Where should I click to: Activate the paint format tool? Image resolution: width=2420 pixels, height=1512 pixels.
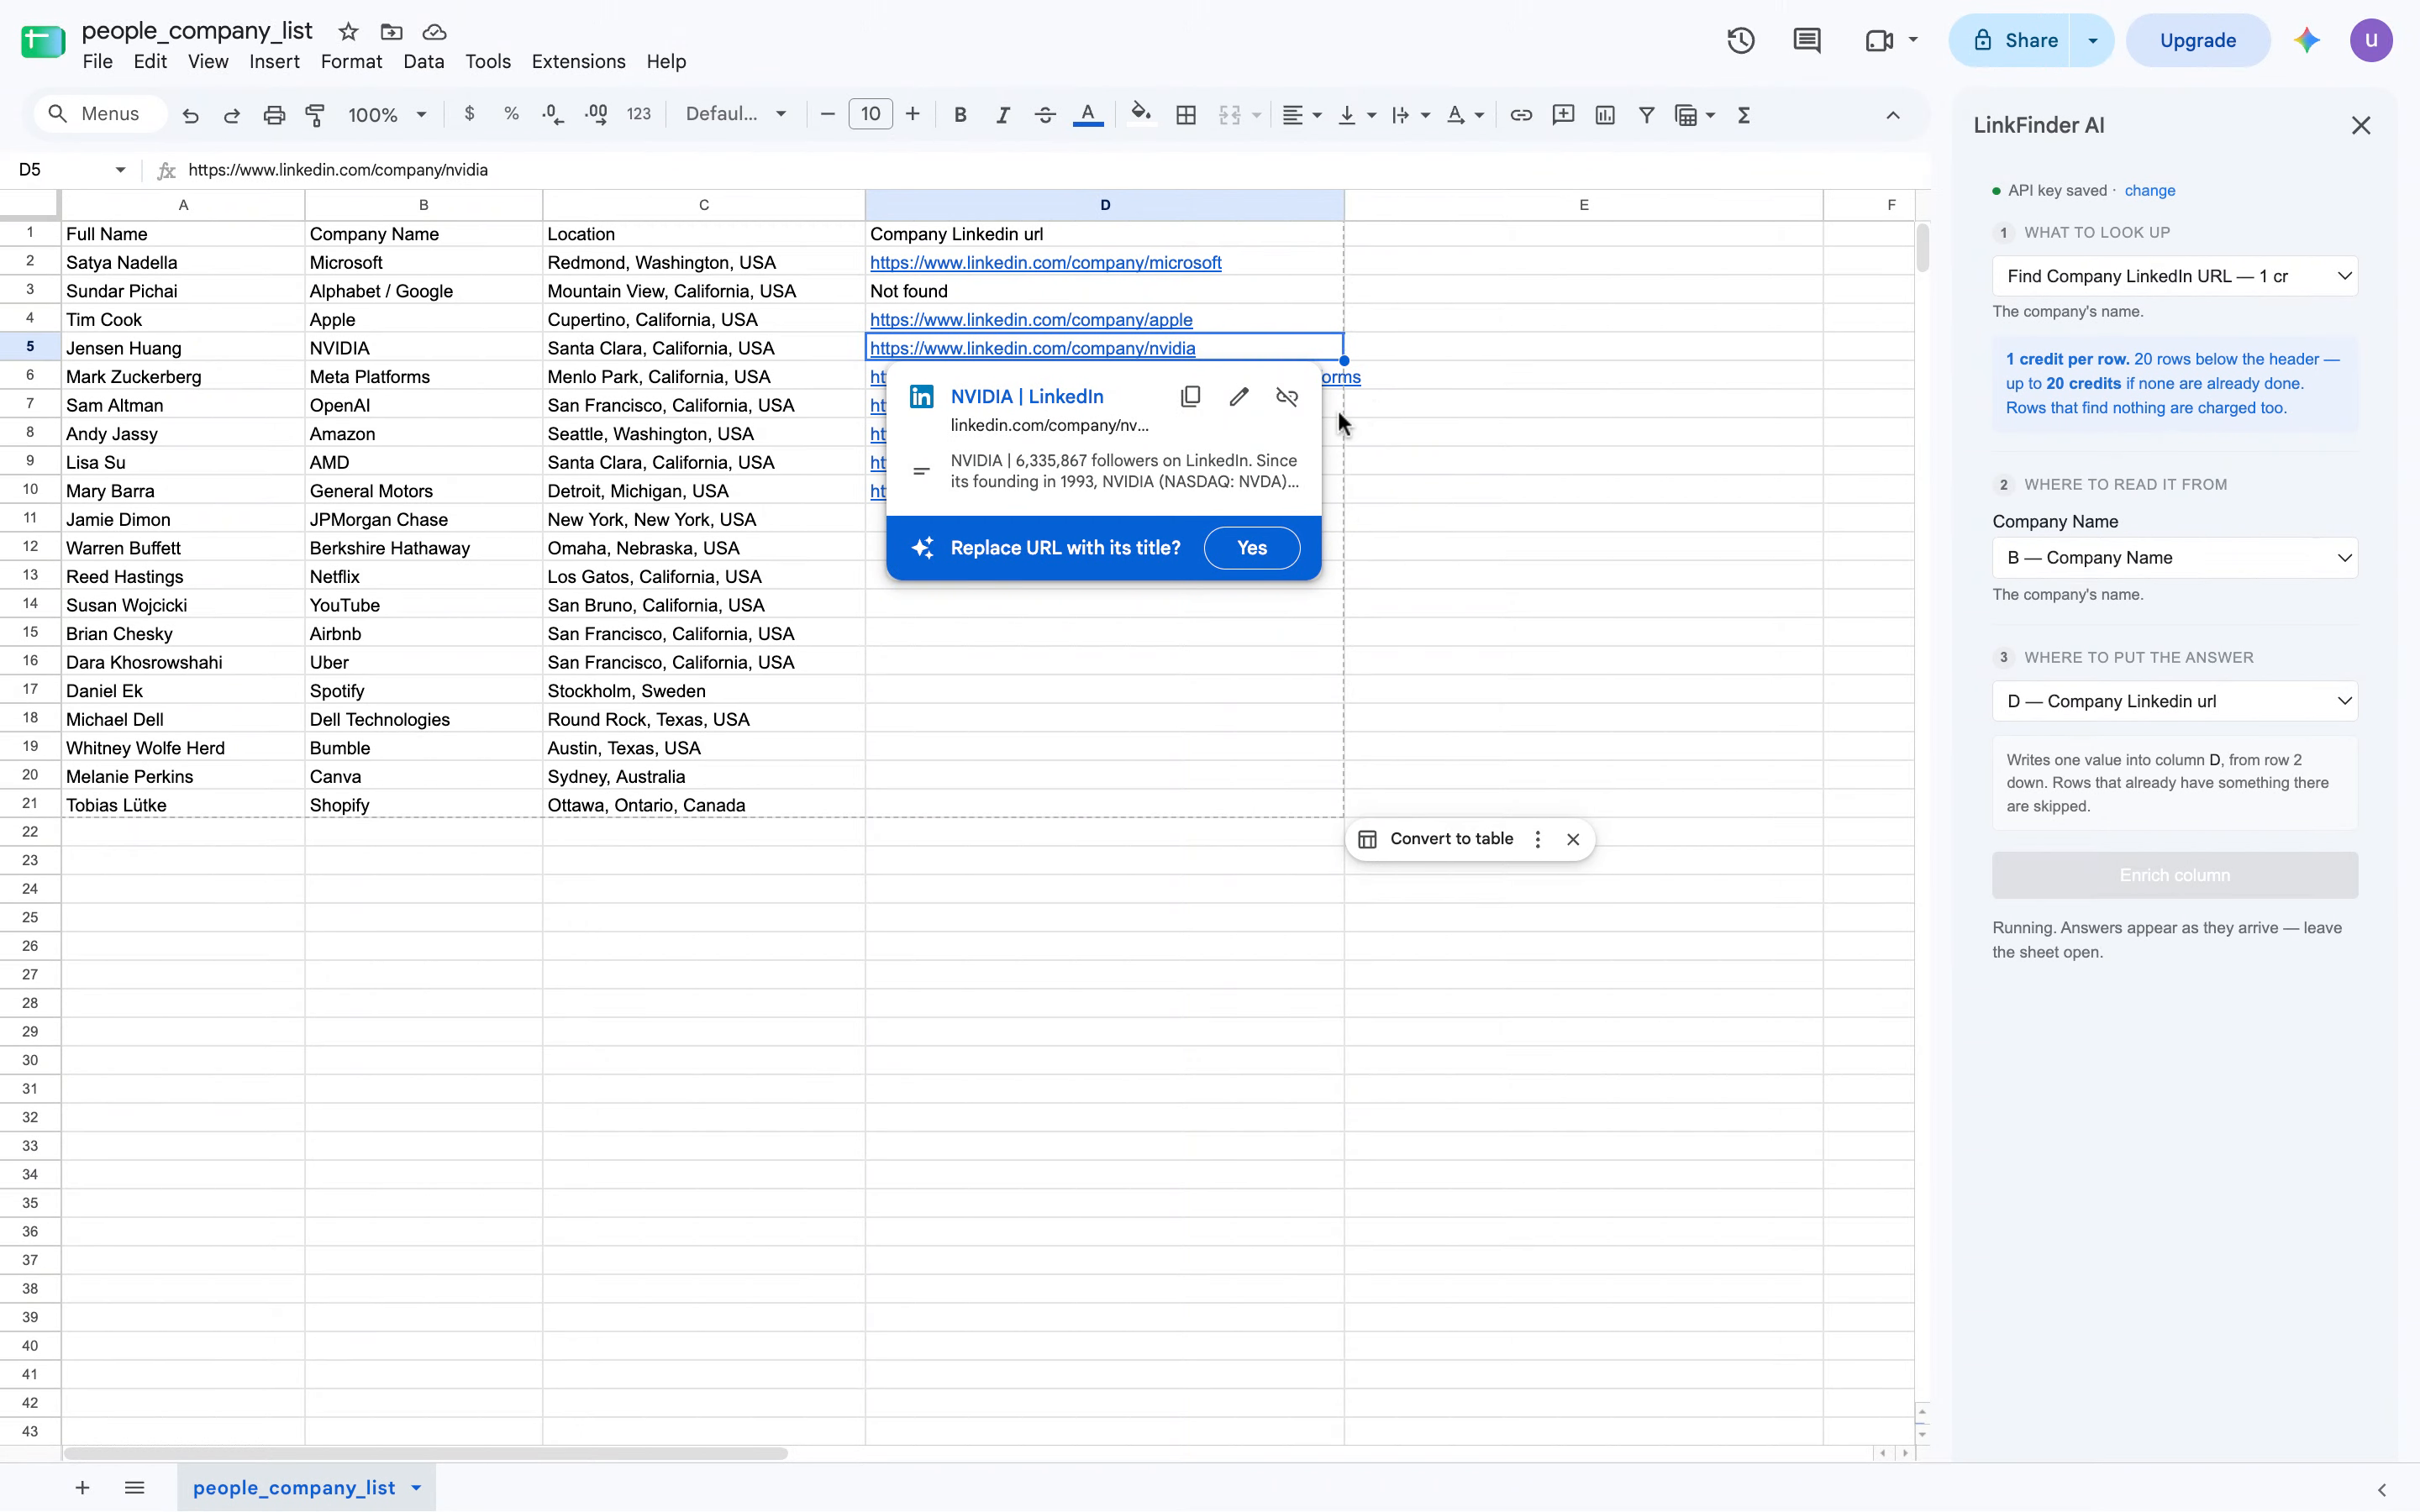(315, 115)
